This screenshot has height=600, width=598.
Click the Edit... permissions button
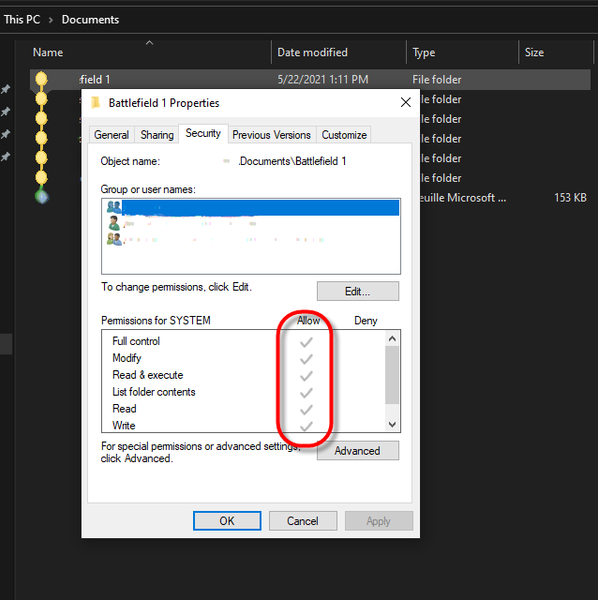click(358, 291)
